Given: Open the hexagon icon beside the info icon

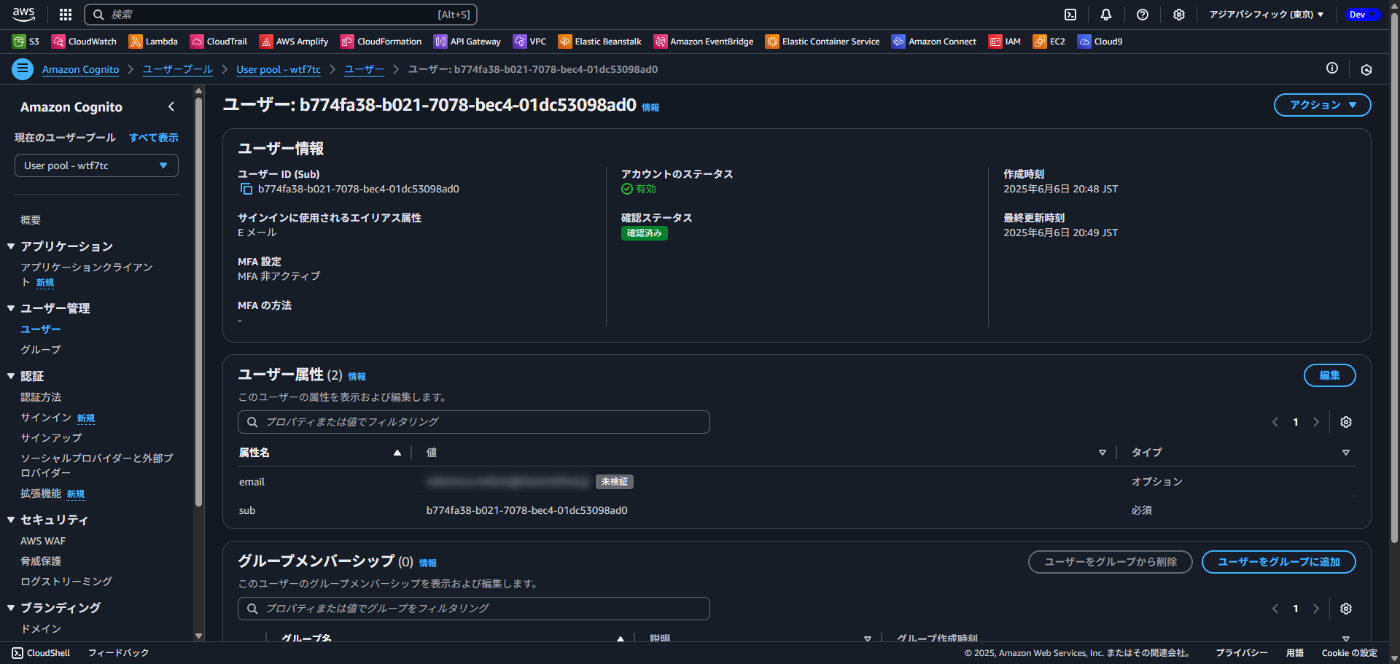Looking at the screenshot, I should 1367,69.
